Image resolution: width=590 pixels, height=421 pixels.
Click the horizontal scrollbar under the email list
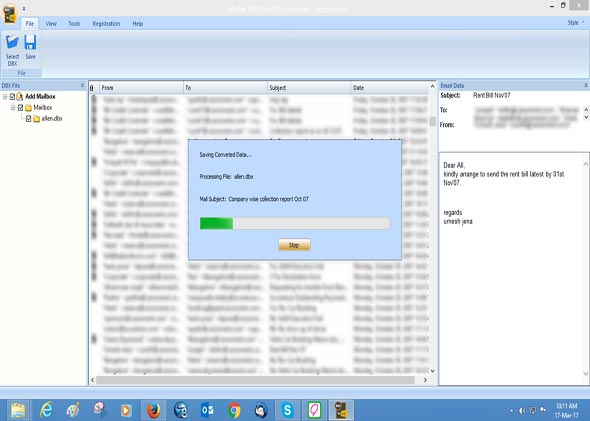[256, 380]
